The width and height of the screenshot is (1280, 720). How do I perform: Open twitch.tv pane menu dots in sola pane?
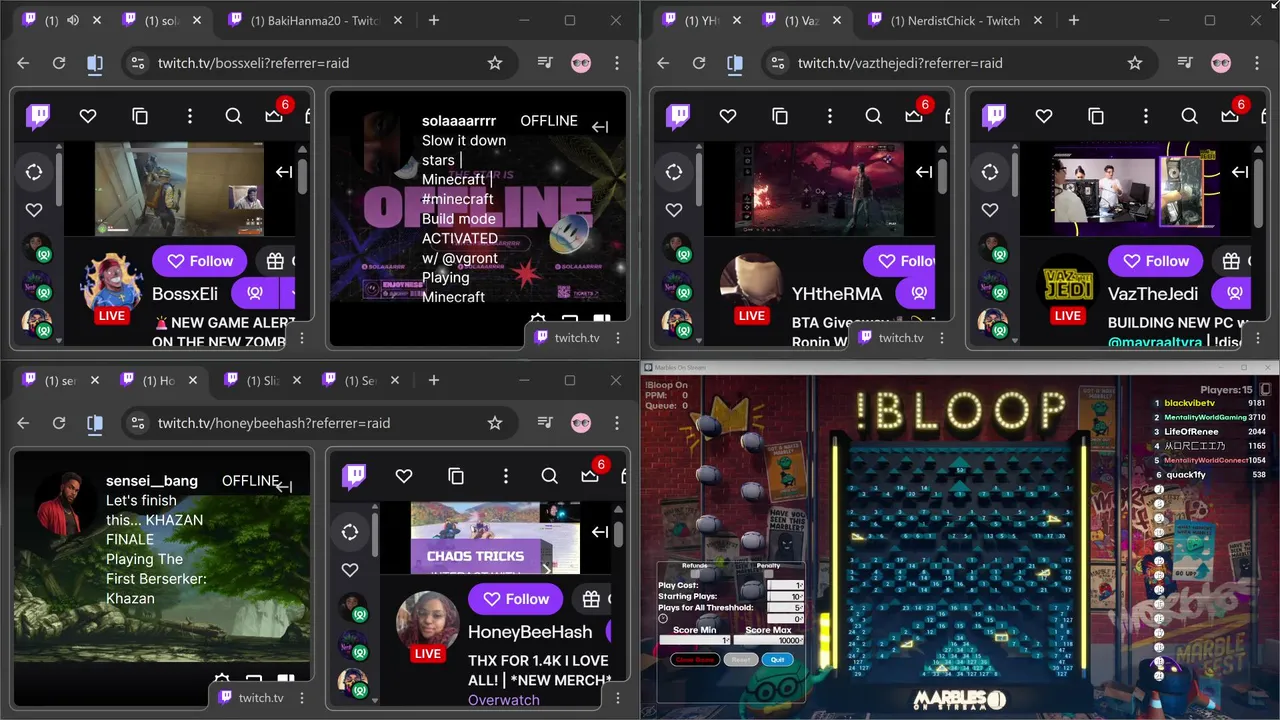click(618, 337)
